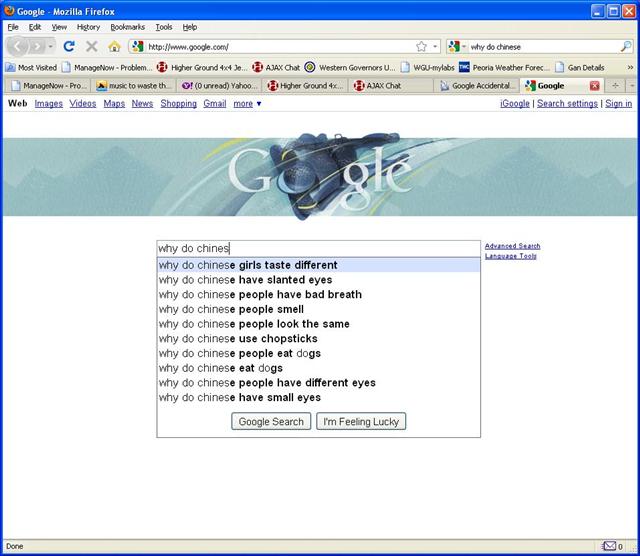Show more bookmarks via toolbar chevron
The image size is (640, 556).
(x=630, y=67)
